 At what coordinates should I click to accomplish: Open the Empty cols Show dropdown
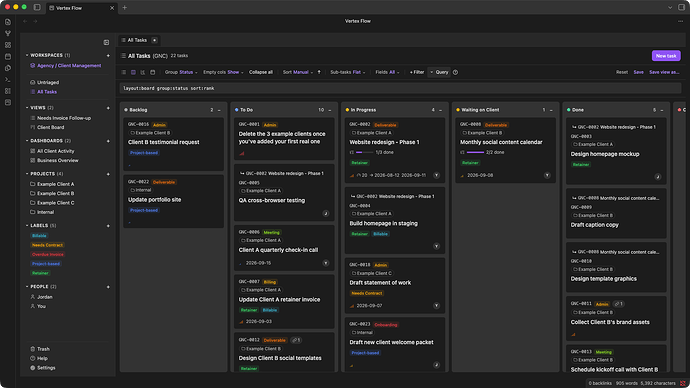(x=223, y=72)
